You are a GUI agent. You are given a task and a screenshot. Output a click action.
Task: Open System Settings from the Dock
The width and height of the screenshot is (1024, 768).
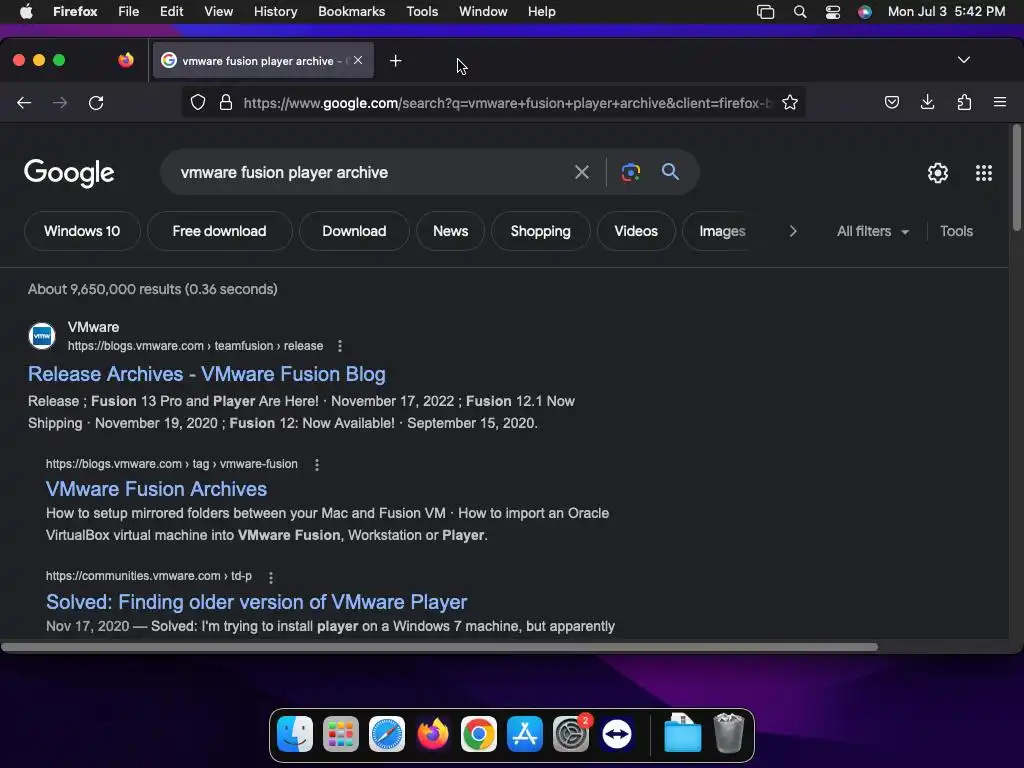coord(571,734)
